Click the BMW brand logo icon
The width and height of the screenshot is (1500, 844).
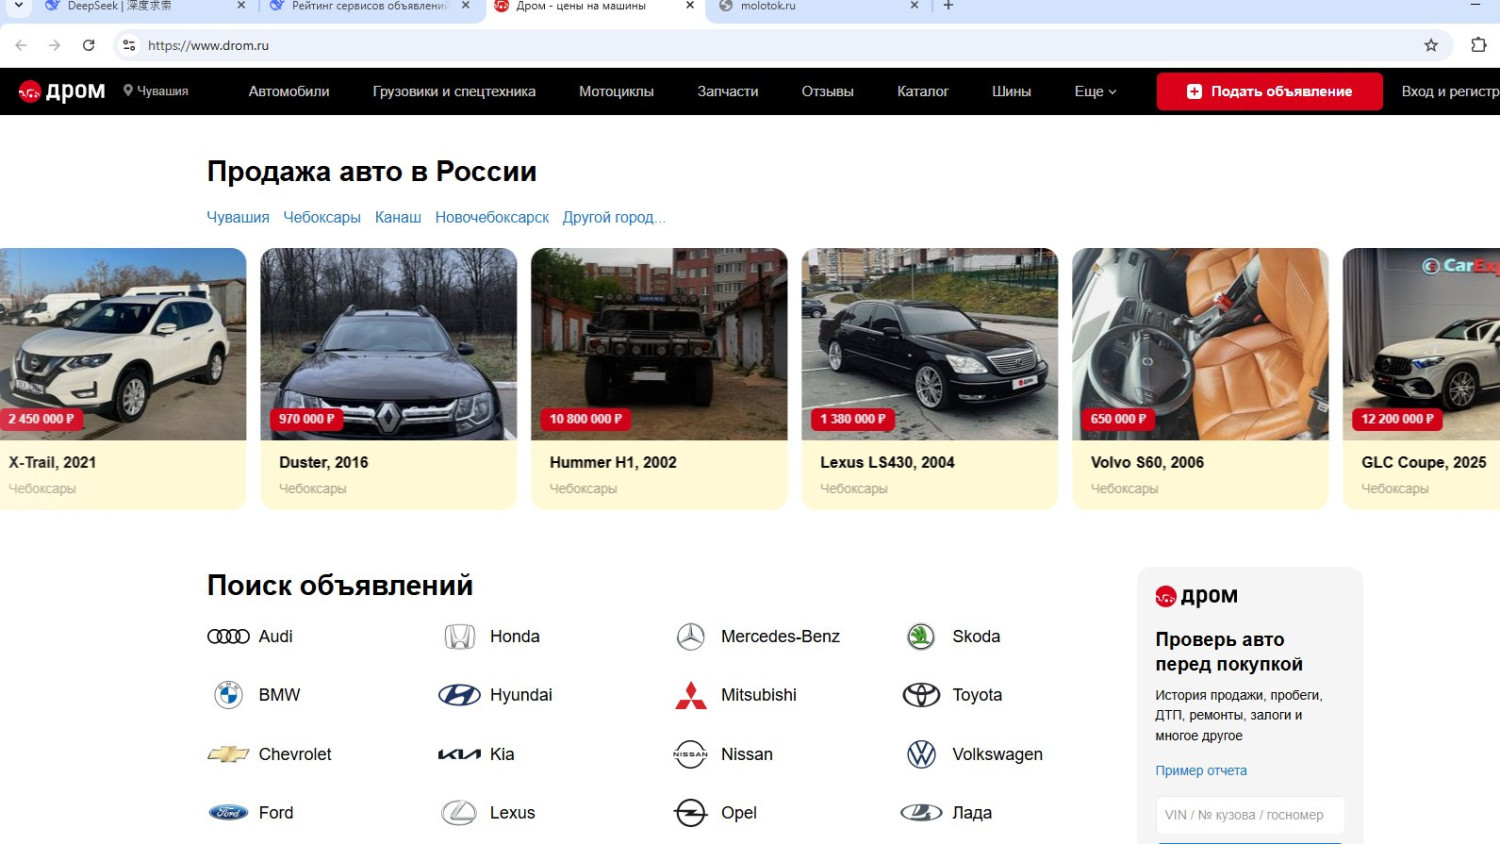click(x=228, y=695)
